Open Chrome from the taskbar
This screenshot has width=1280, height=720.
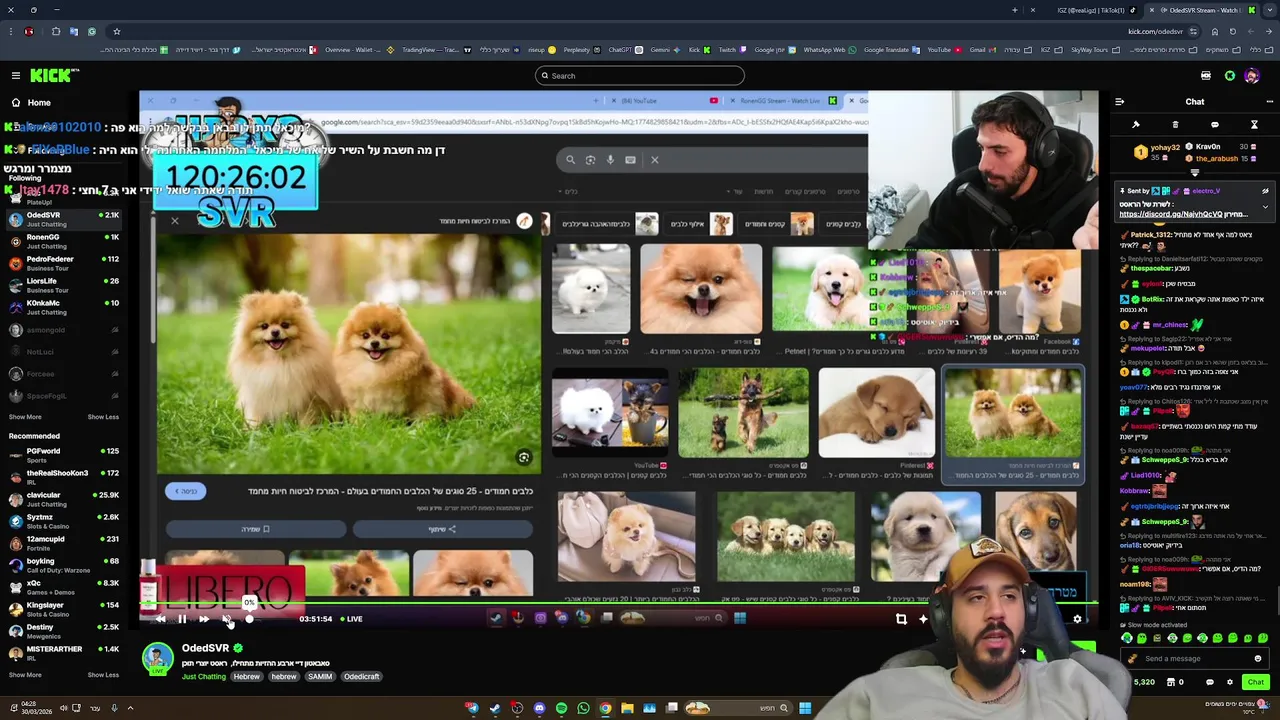(x=605, y=709)
